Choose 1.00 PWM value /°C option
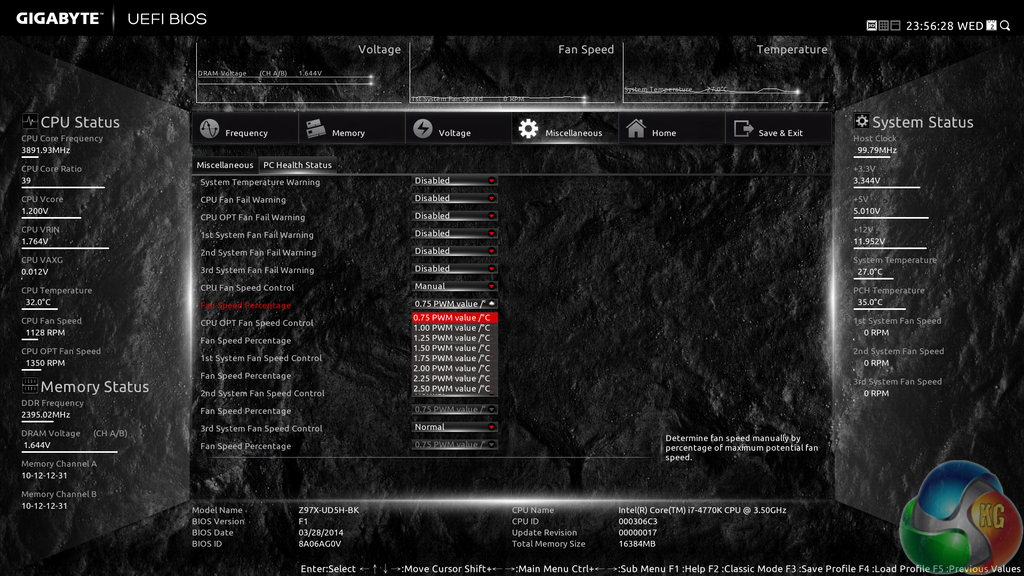Screen dimensions: 1024x576 (455, 328)
